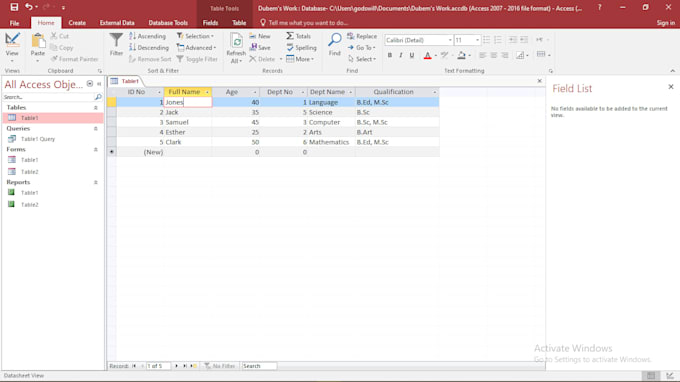This screenshot has height=382, width=680.
Task: Align text right in ribbon
Action: [505, 55]
